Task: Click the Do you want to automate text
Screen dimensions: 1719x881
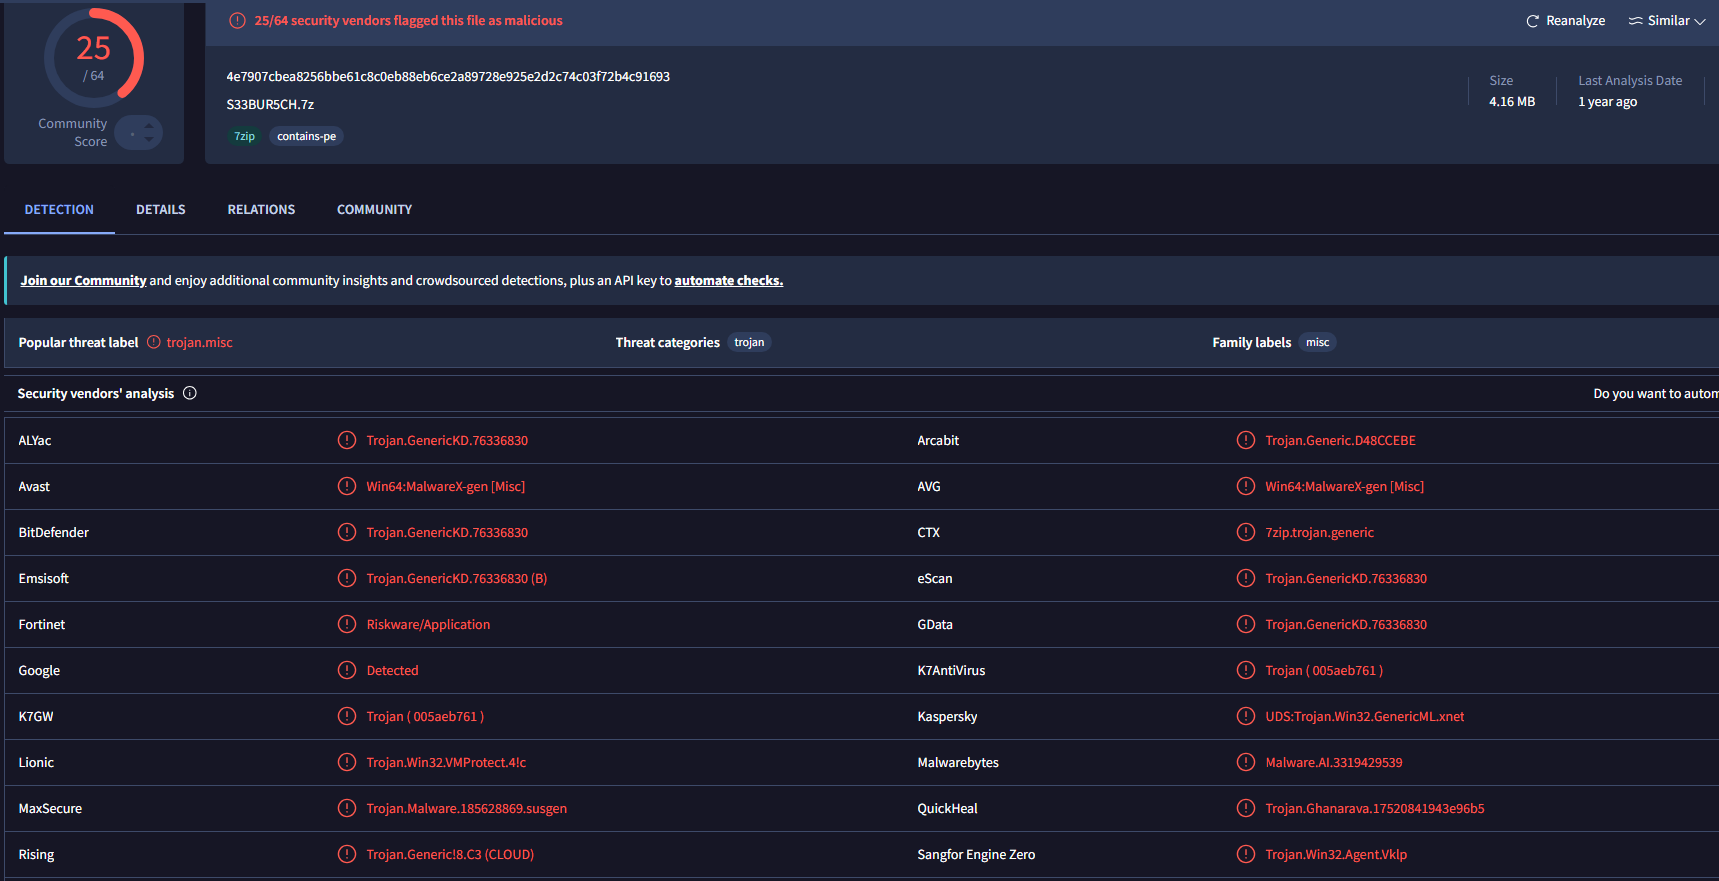Action: [1655, 394]
